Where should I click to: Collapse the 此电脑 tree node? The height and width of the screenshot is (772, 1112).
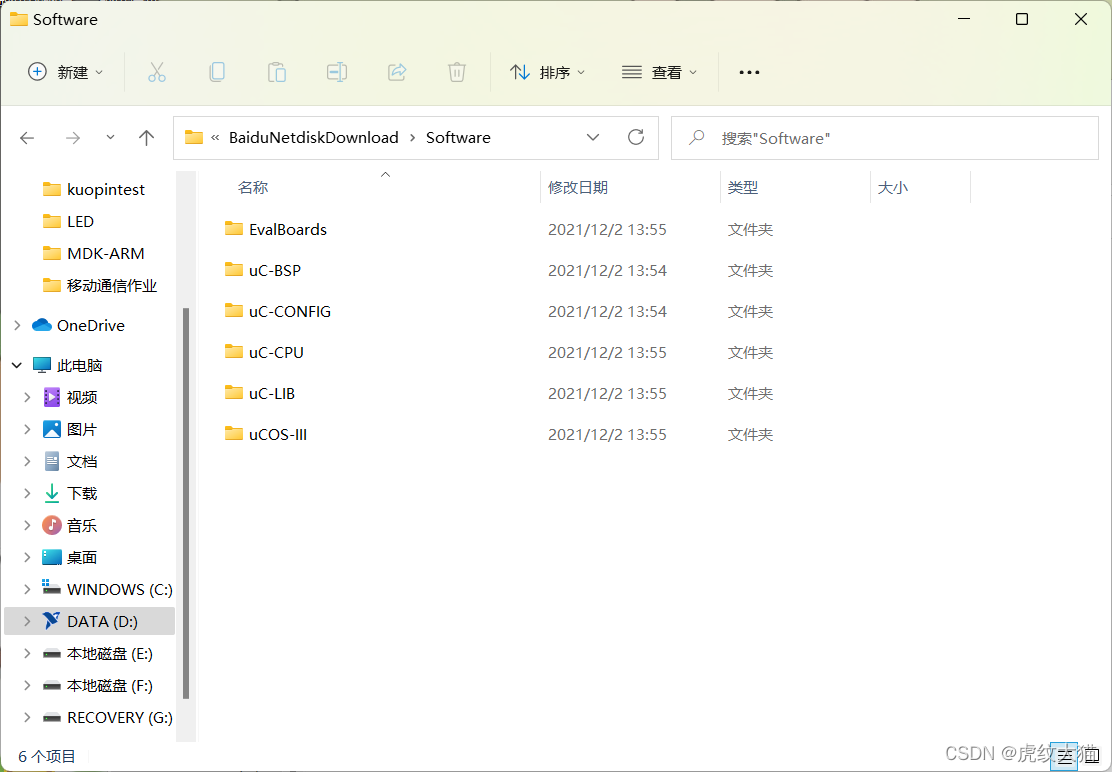[x=17, y=365]
